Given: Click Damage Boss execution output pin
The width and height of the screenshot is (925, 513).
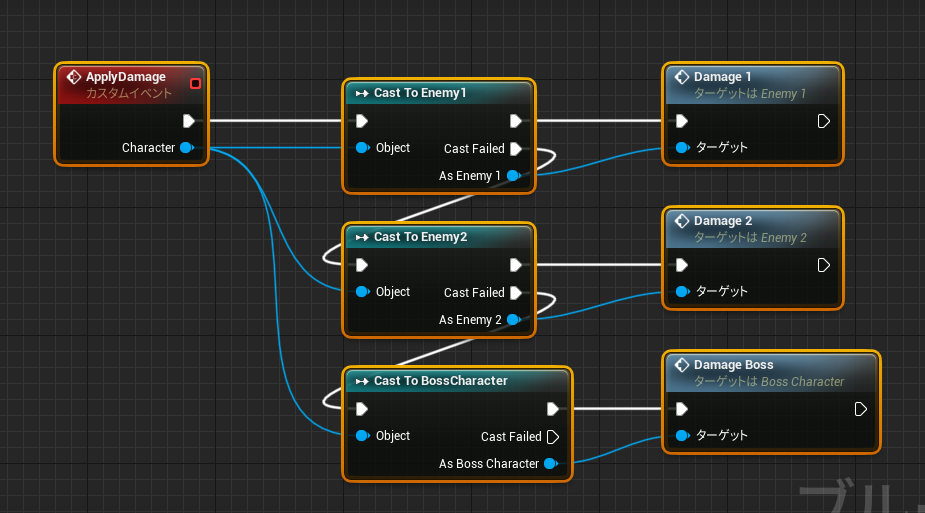Looking at the screenshot, I should click(x=861, y=409).
